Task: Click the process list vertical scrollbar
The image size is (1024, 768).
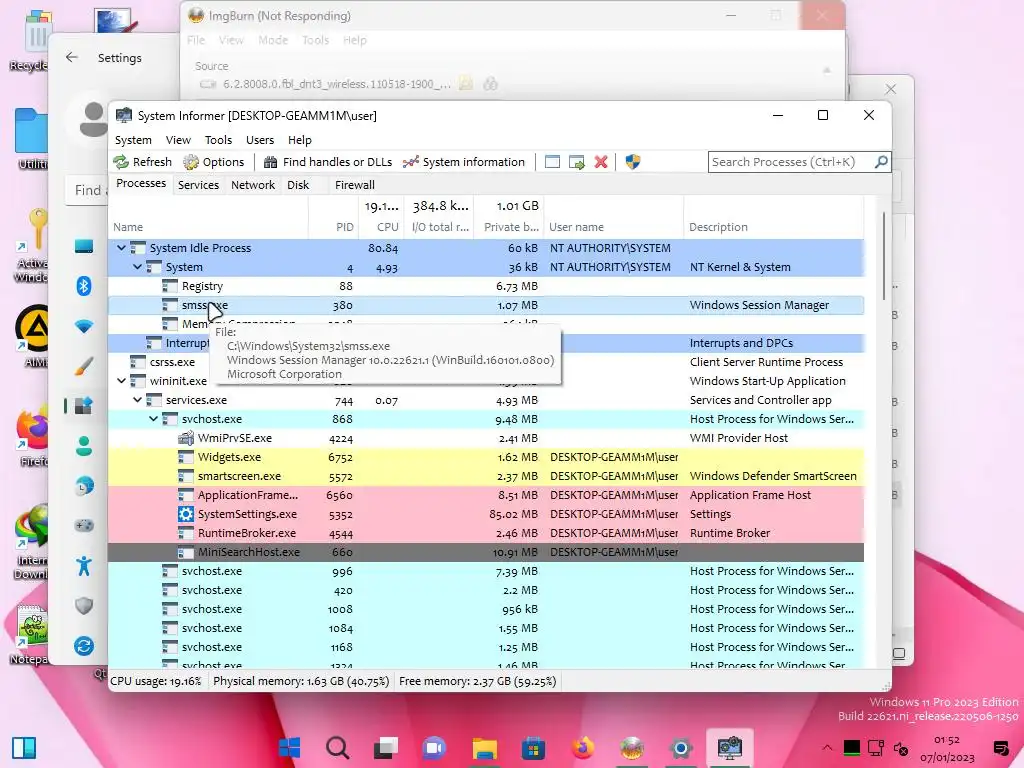Action: (x=884, y=256)
